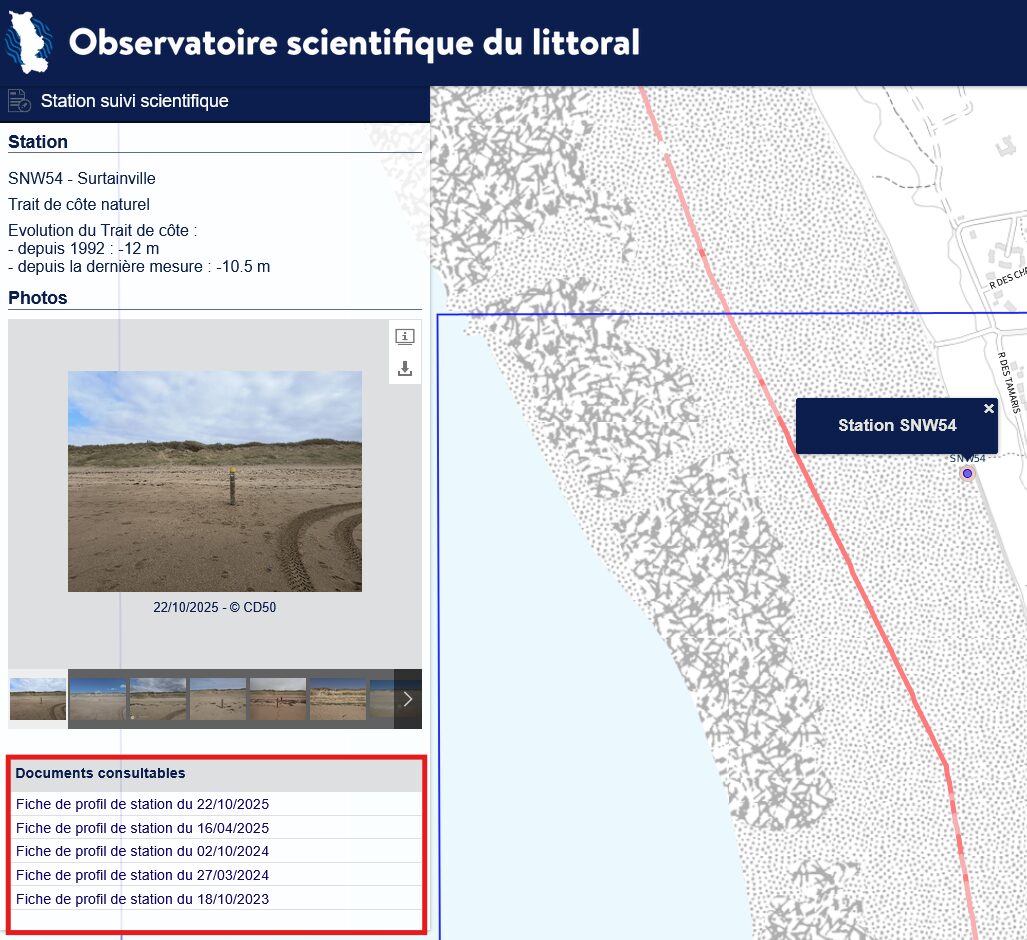1027x940 pixels.
Task: Select the fourth photo thumbnail
Action: click(x=218, y=699)
